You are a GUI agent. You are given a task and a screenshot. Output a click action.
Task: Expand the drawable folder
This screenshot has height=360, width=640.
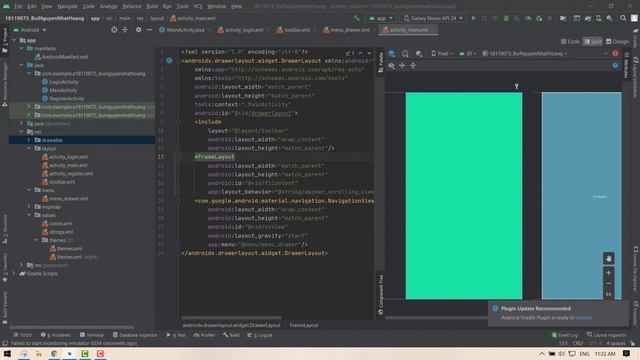[29, 140]
